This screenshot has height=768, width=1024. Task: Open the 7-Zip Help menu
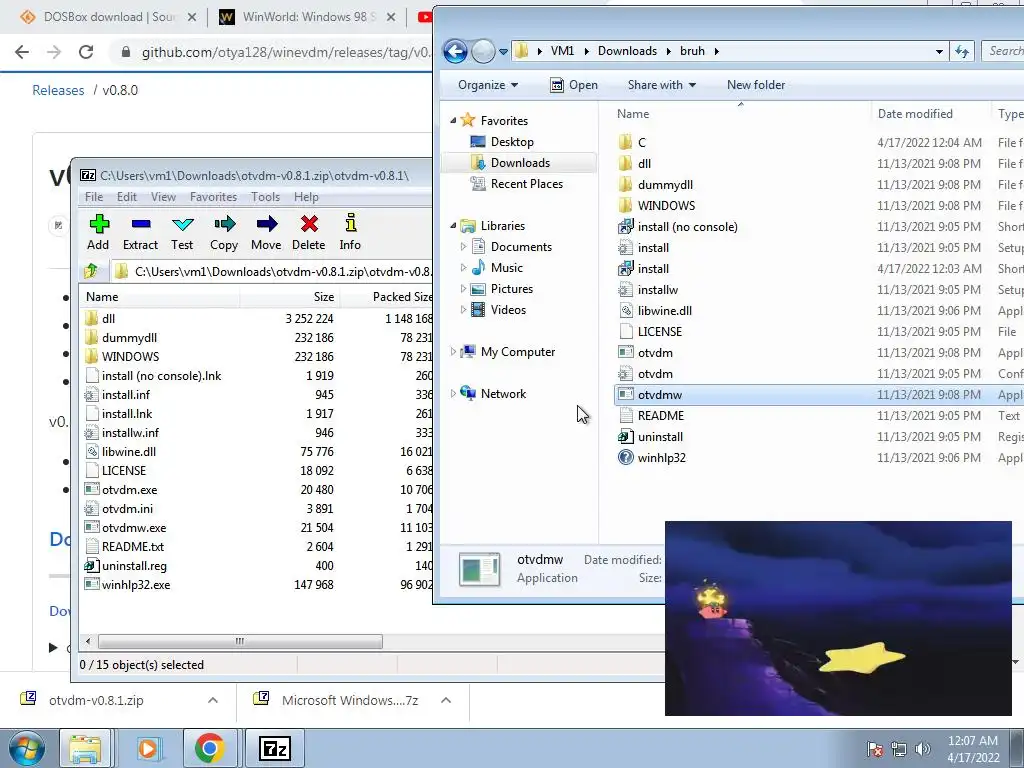306,197
